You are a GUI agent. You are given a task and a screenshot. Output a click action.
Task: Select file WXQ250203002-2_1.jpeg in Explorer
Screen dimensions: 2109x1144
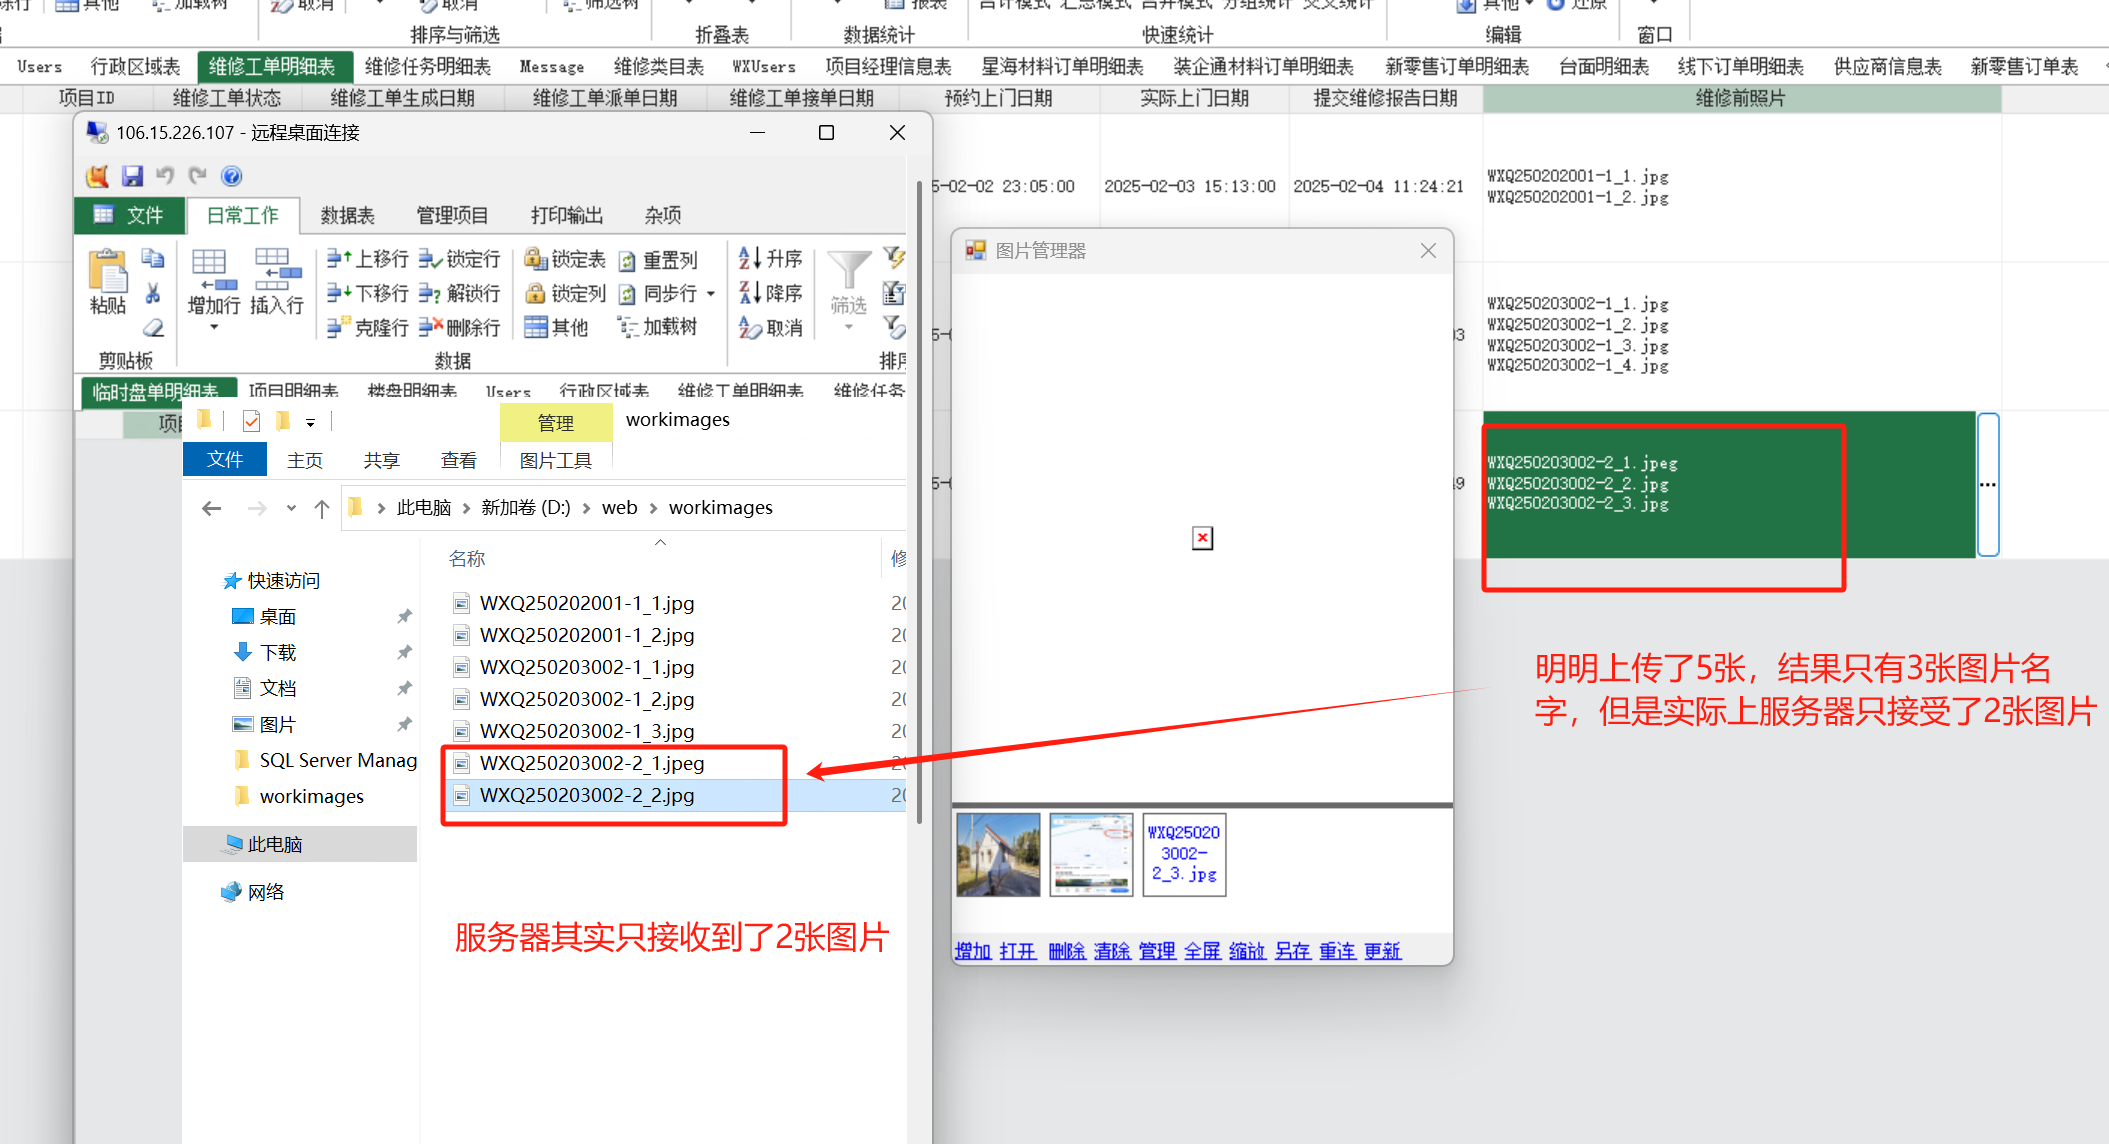click(x=591, y=764)
